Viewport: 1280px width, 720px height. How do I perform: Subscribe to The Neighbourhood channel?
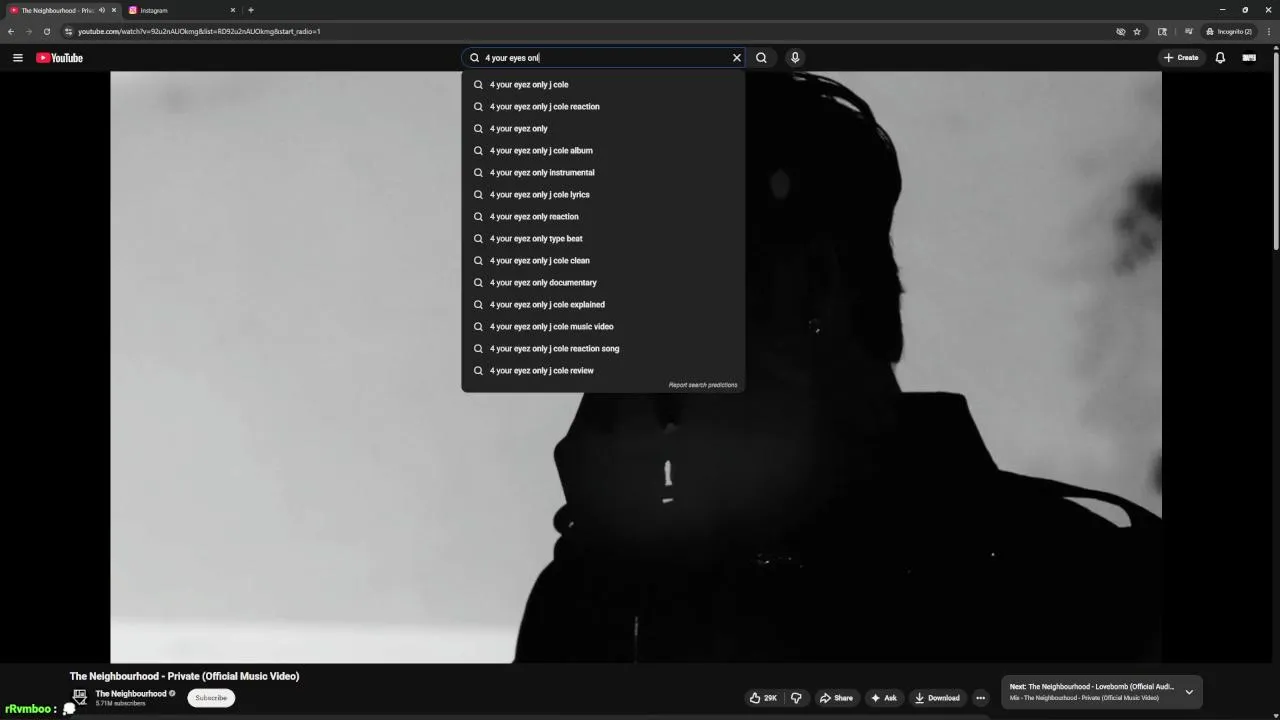pos(211,698)
